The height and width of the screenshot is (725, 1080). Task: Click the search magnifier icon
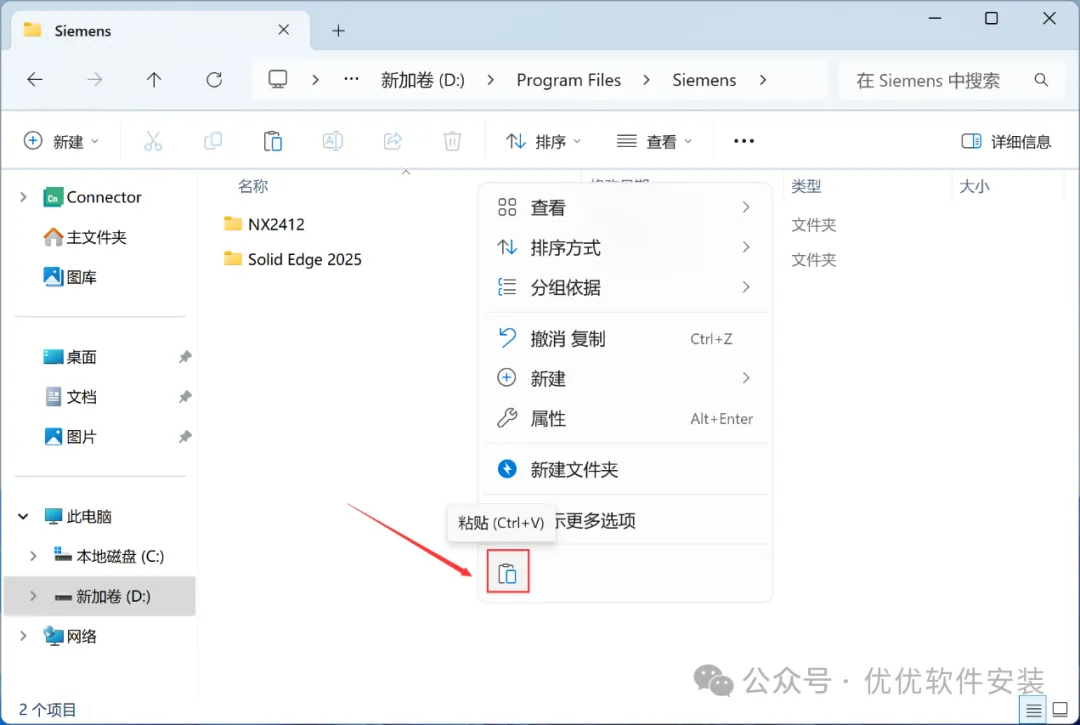coord(1041,80)
